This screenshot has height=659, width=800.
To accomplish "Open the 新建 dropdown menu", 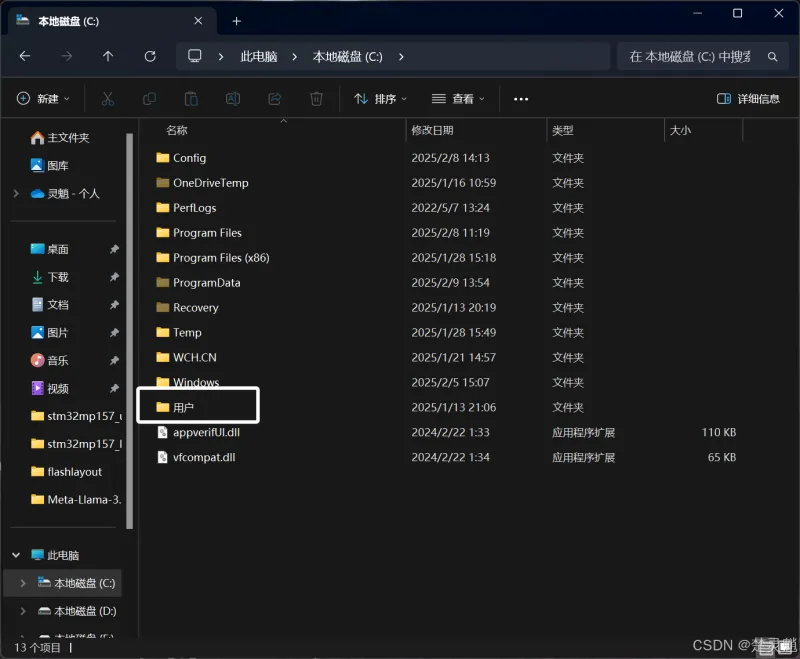I will click(44, 99).
